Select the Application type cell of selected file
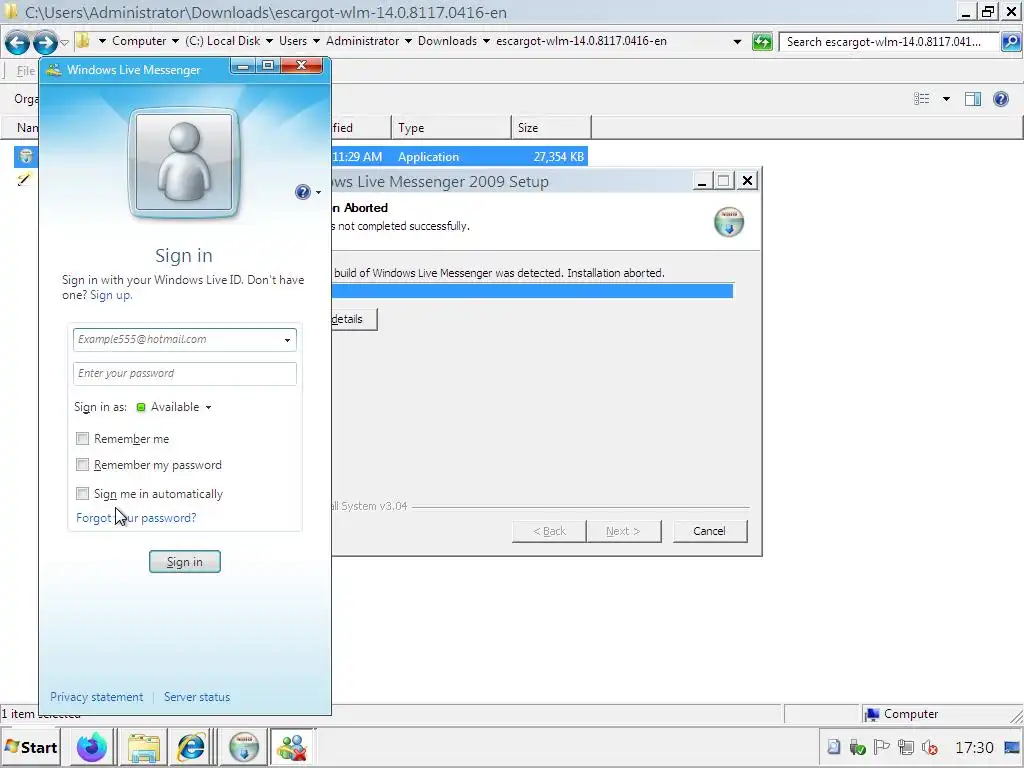Viewport: 1024px width, 768px height. coord(428,157)
